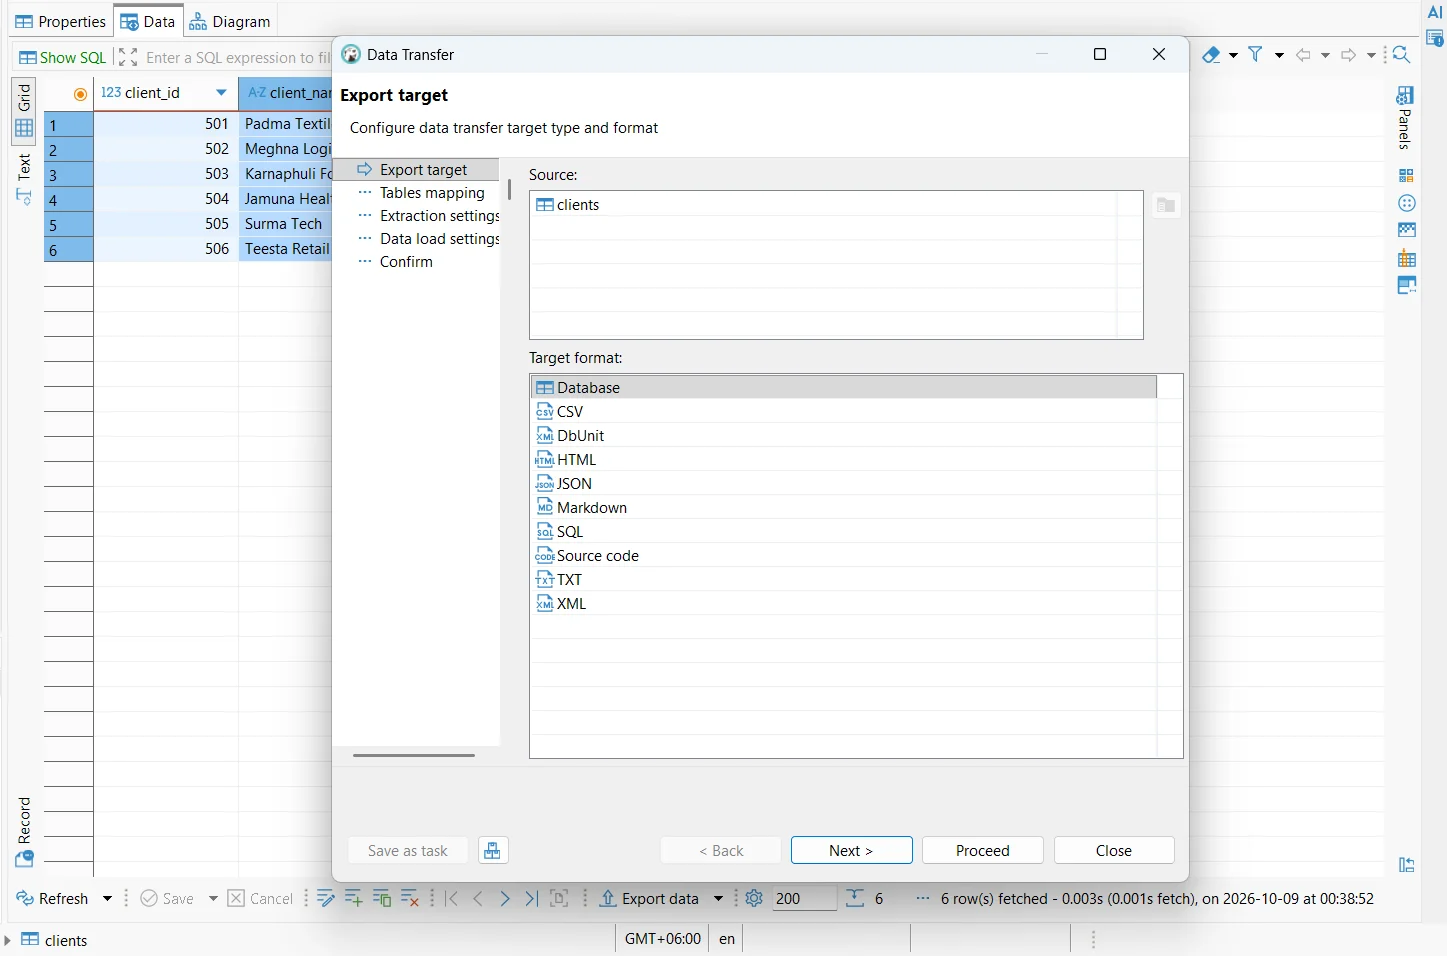Open the client_id column header dropdown arrow
Image resolution: width=1447 pixels, height=956 pixels.
coord(222,92)
